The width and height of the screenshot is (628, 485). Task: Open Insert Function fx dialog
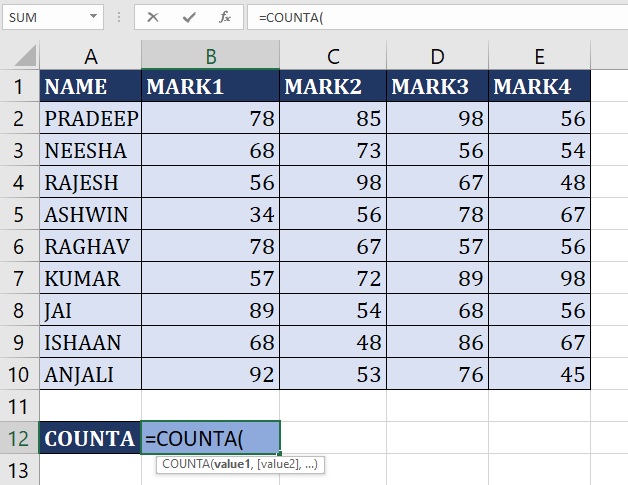pyautogui.click(x=225, y=17)
